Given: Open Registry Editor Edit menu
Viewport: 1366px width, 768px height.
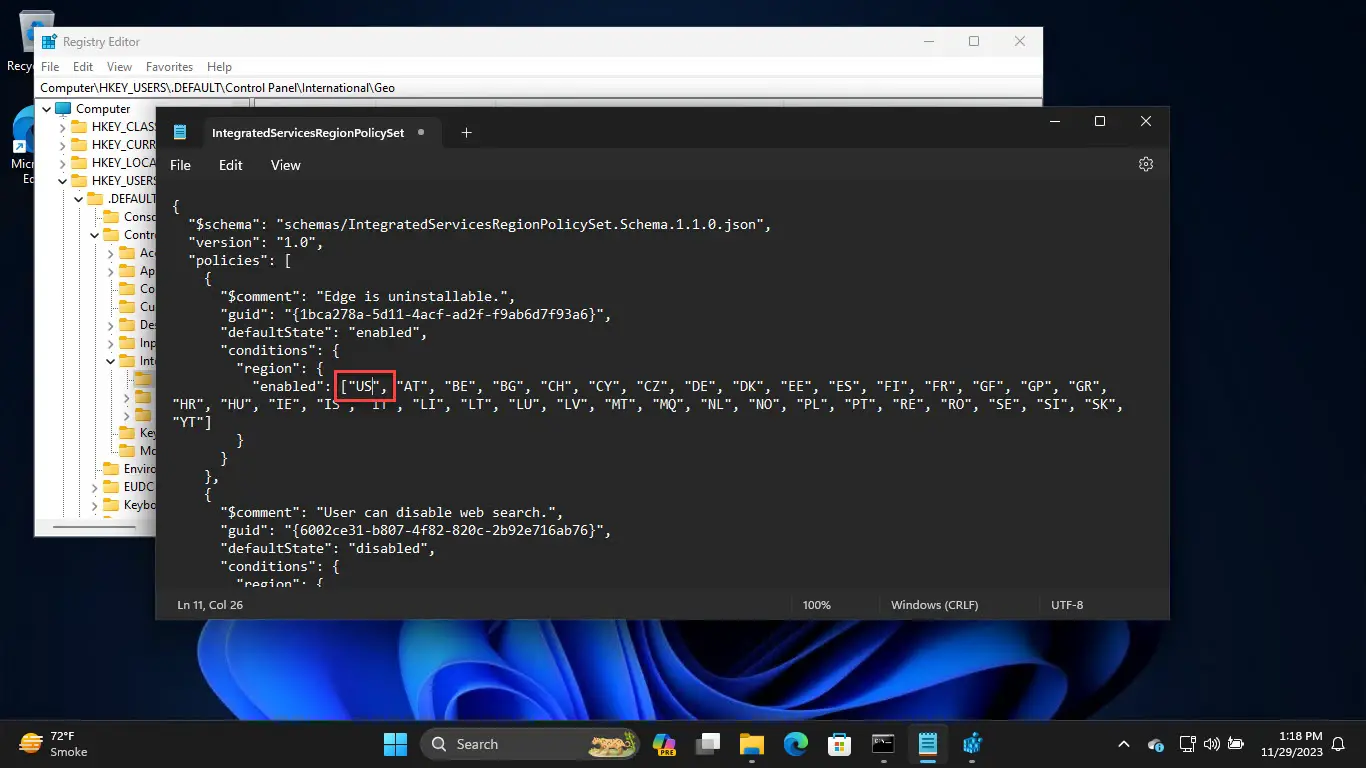Looking at the screenshot, I should [83, 67].
